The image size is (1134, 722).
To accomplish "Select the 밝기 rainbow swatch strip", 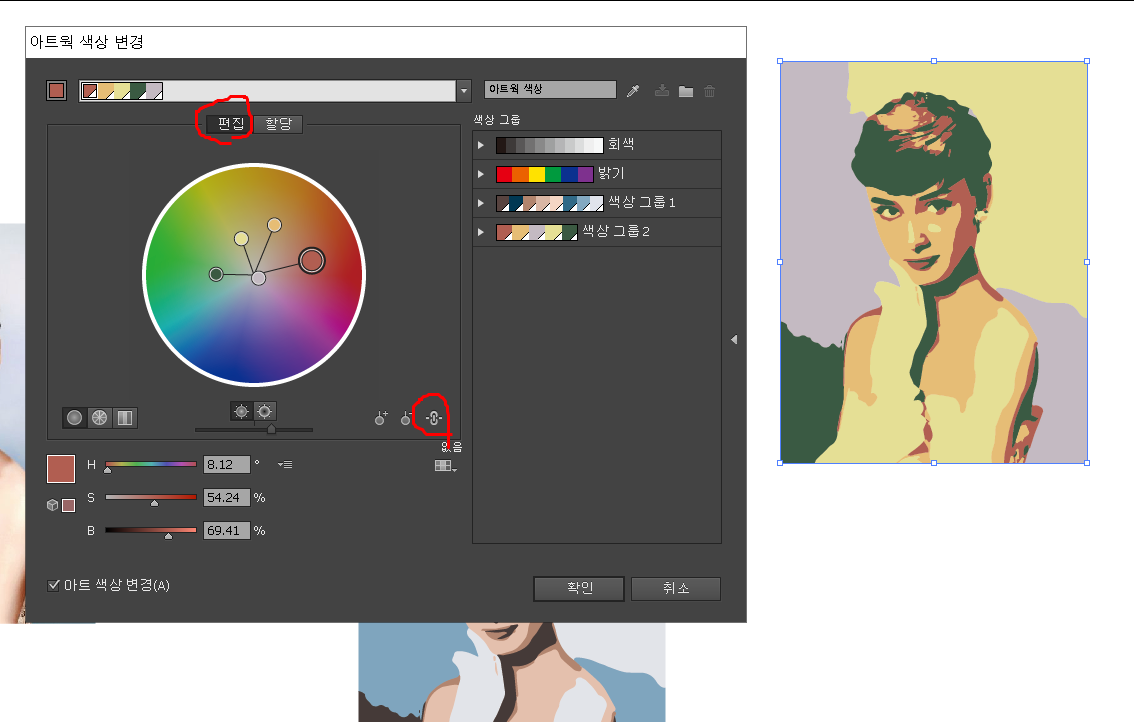I will pyautogui.click(x=545, y=174).
